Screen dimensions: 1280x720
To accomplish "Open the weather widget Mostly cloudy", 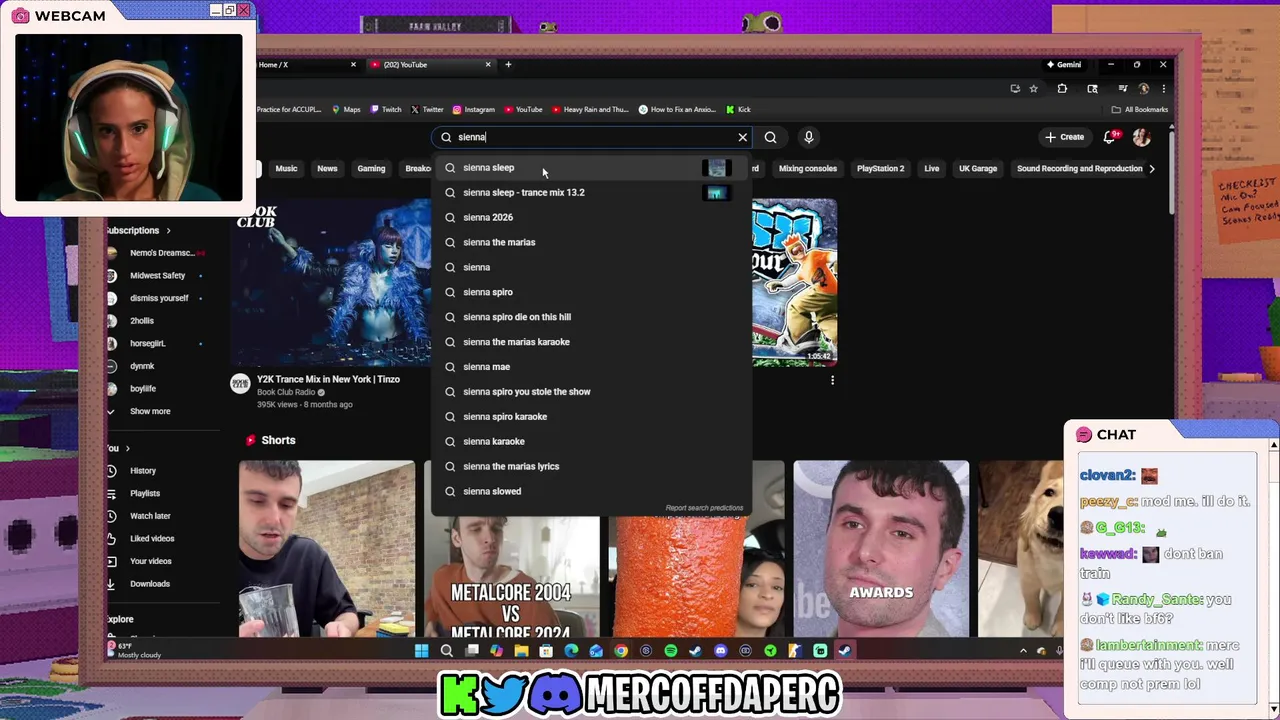I will coord(133,650).
